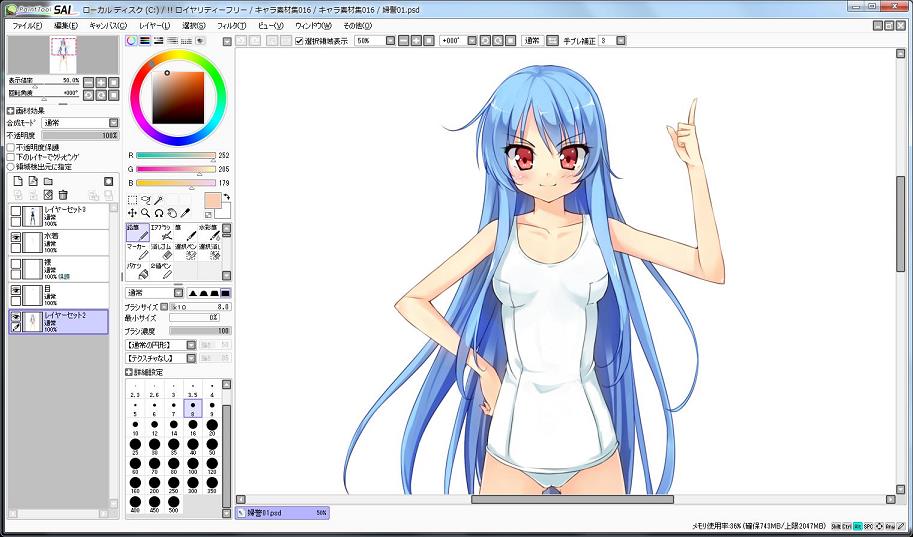The image size is (913, 537).
Task: Pick the Eraser (消しゴム) tool
Action: tap(162, 251)
